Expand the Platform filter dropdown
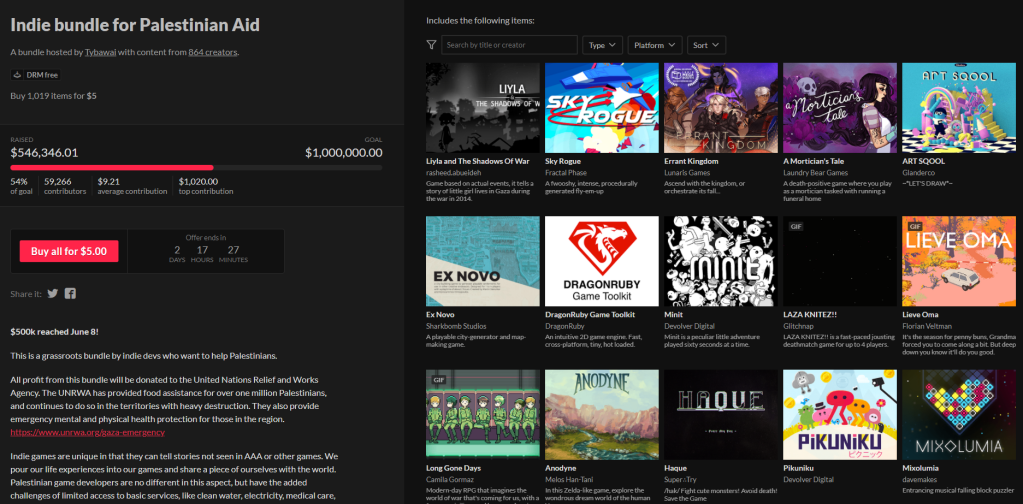The image size is (1023, 504). (655, 45)
